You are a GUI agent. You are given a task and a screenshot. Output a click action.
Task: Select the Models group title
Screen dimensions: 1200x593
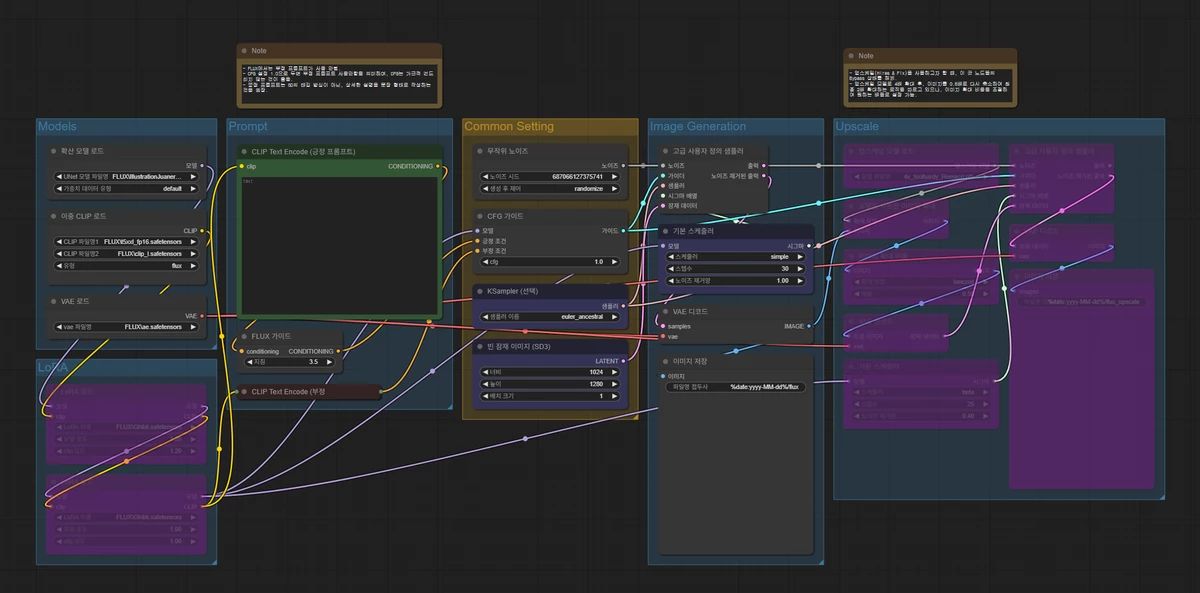point(57,126)
